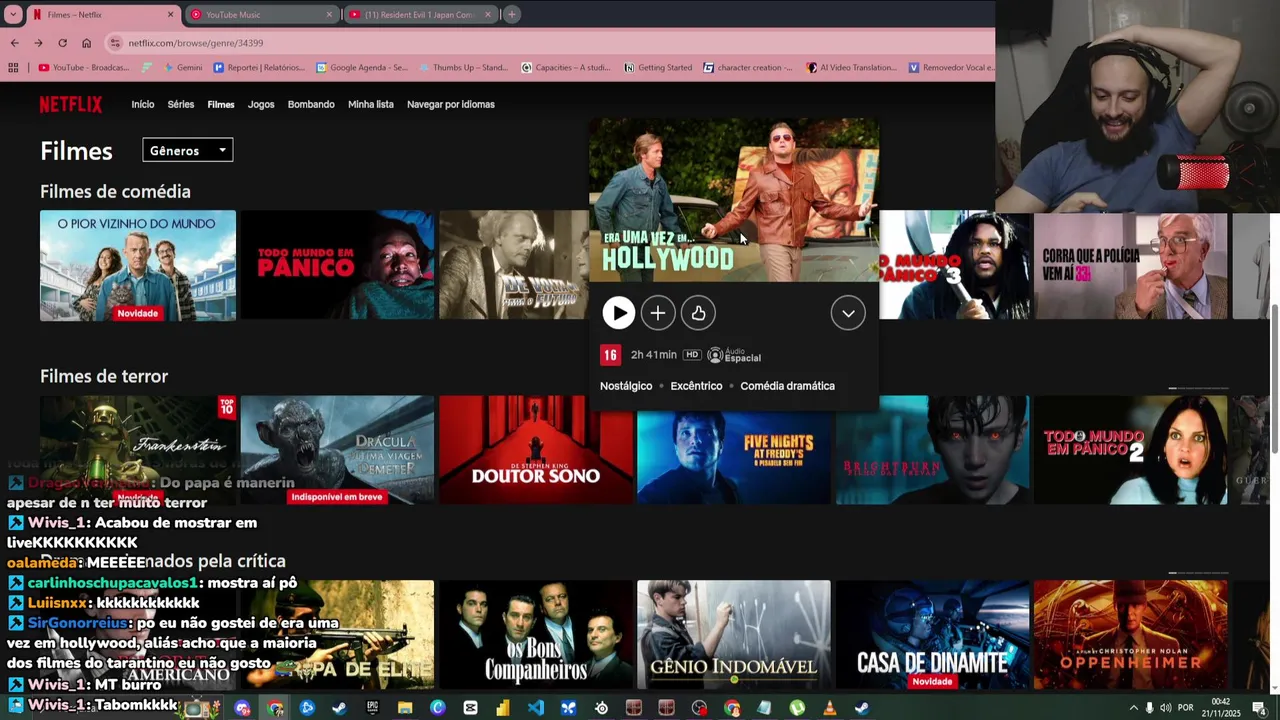Image resolution: width=1280 pixels, height=720 pixels.
Task: Open AI Video Translation bookmark
Action: click(x=850, y=68)
